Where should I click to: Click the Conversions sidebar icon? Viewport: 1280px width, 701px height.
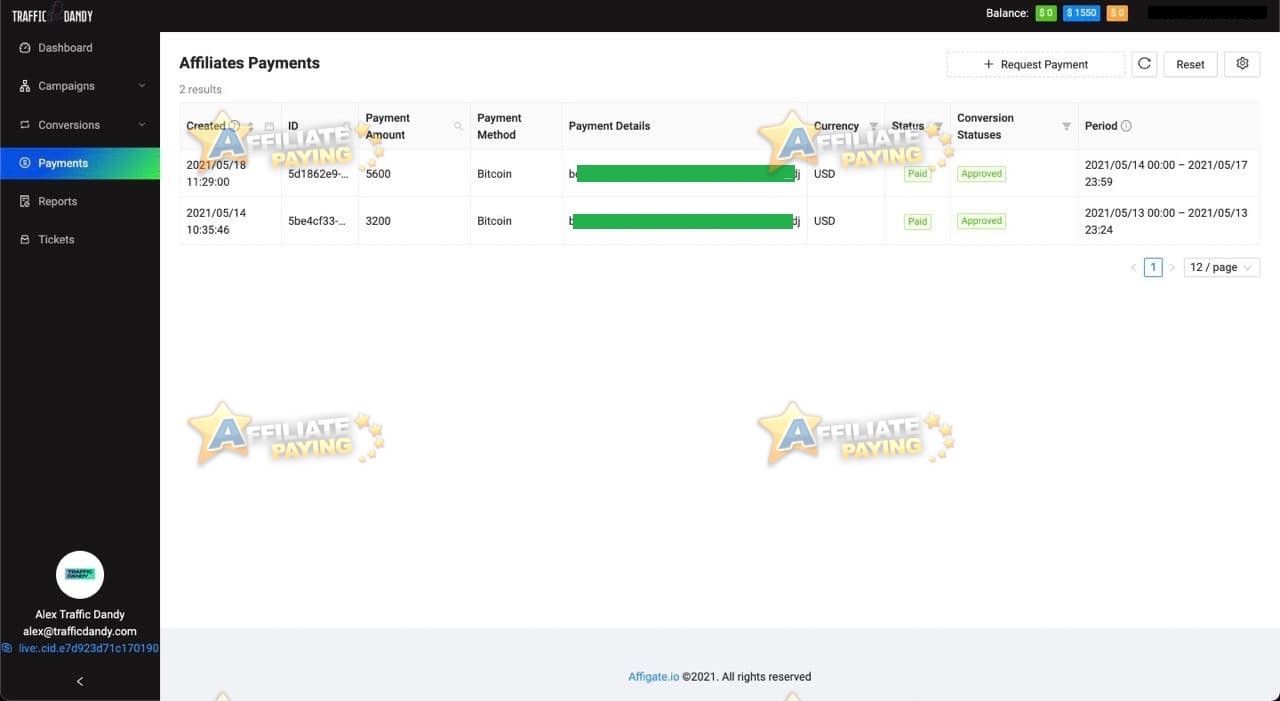click(x=25, y=125)
